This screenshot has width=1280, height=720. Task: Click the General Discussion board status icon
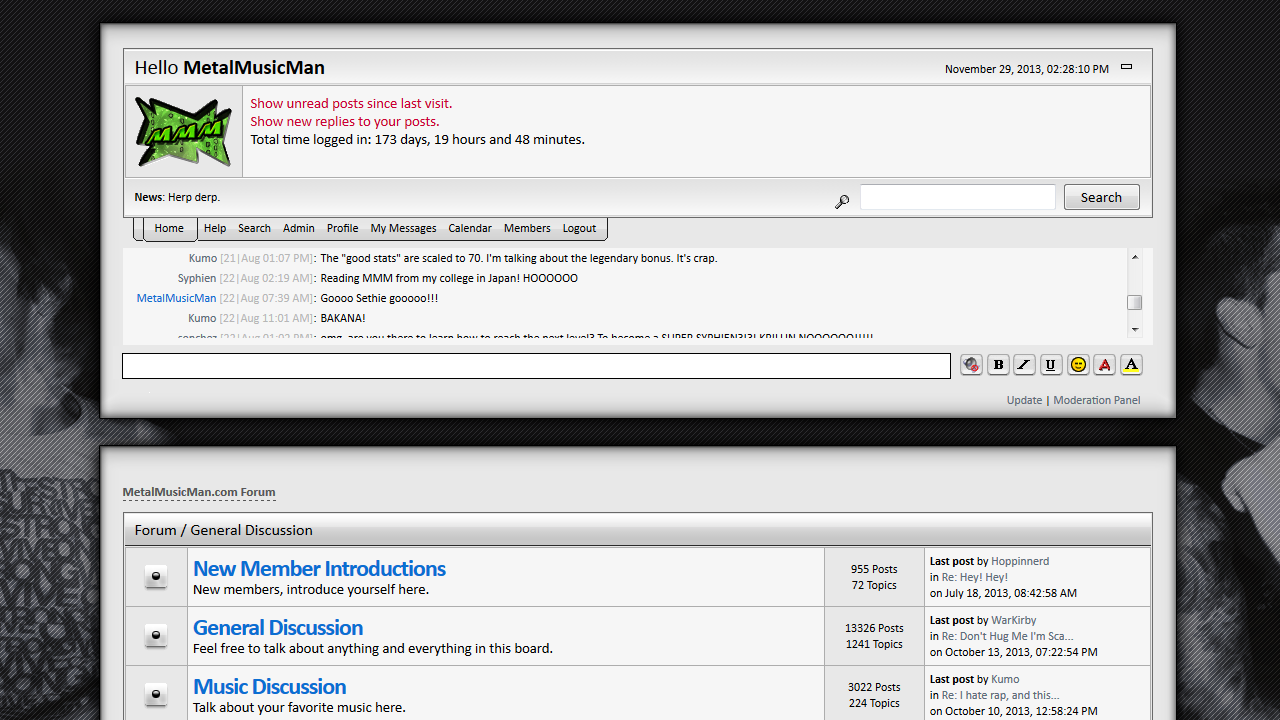[156, 636]
